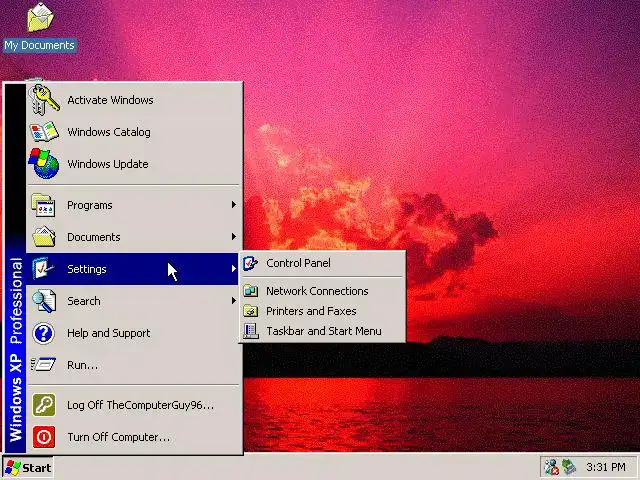Click the Start button on taskbar
This screenshot has width=640, height=480.
coord(28,468)
